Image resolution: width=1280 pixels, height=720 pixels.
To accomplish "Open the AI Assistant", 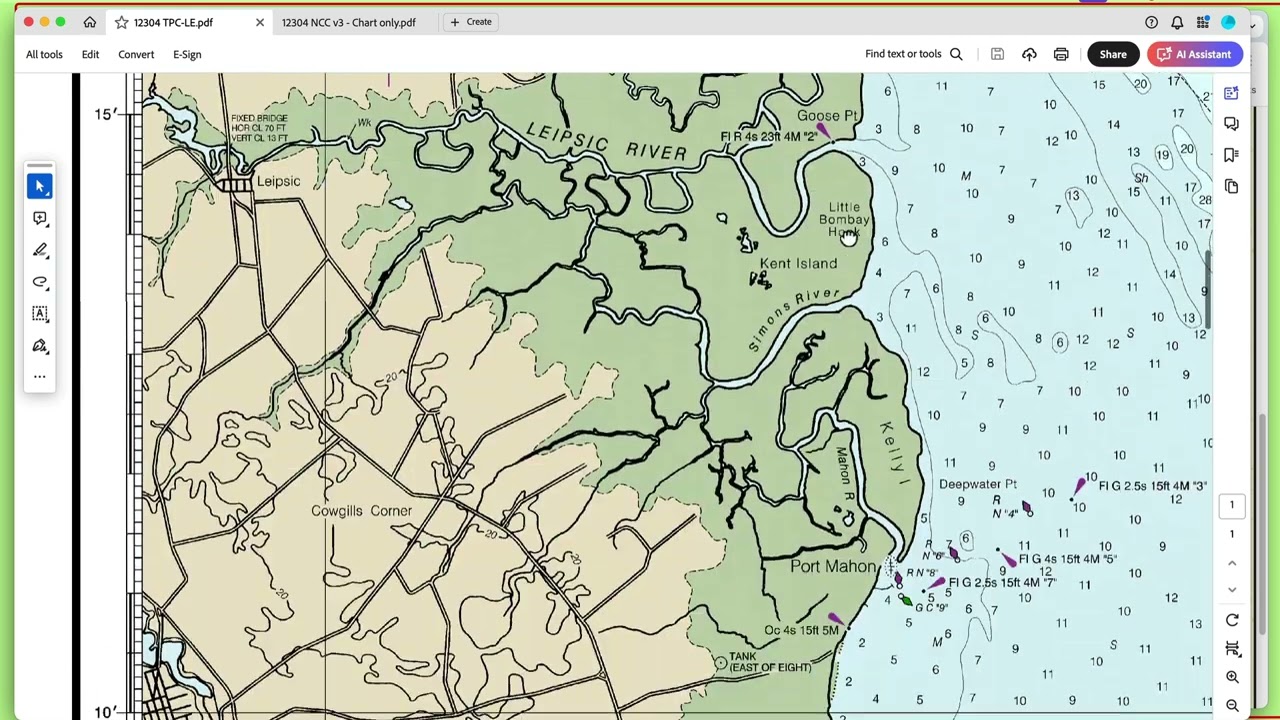I will point(1195,54).
